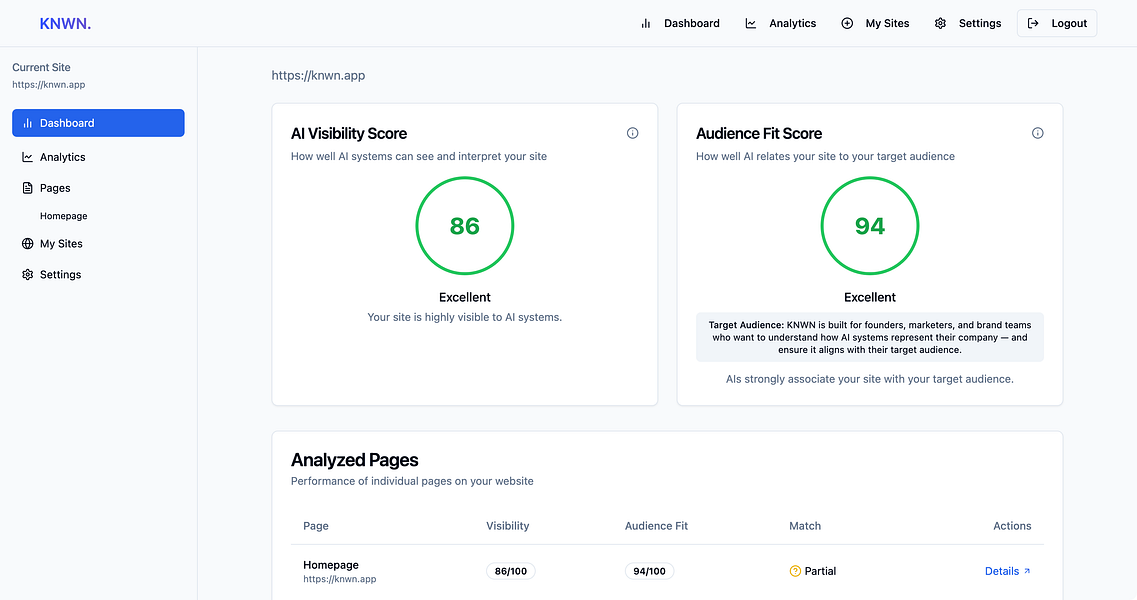Click the 86 visibility score circle
Viewport: 1137px width, 600px height.
(x=465, y=226)
